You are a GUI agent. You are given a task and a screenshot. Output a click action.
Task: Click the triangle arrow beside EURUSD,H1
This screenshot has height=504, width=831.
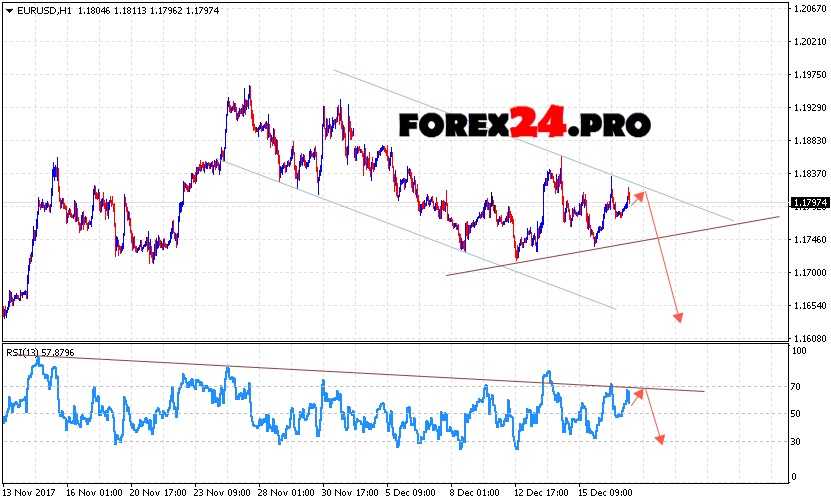click(x=8, y=10)
